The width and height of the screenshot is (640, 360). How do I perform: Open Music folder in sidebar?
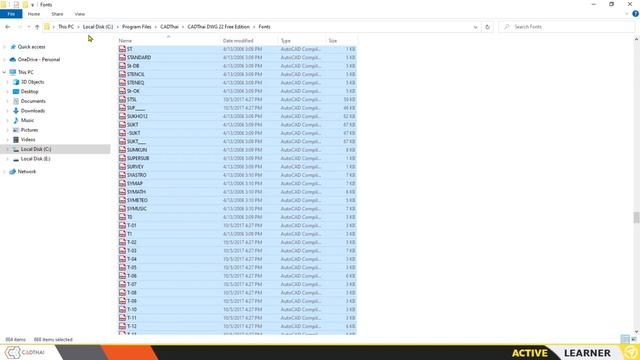pos(27,120)
